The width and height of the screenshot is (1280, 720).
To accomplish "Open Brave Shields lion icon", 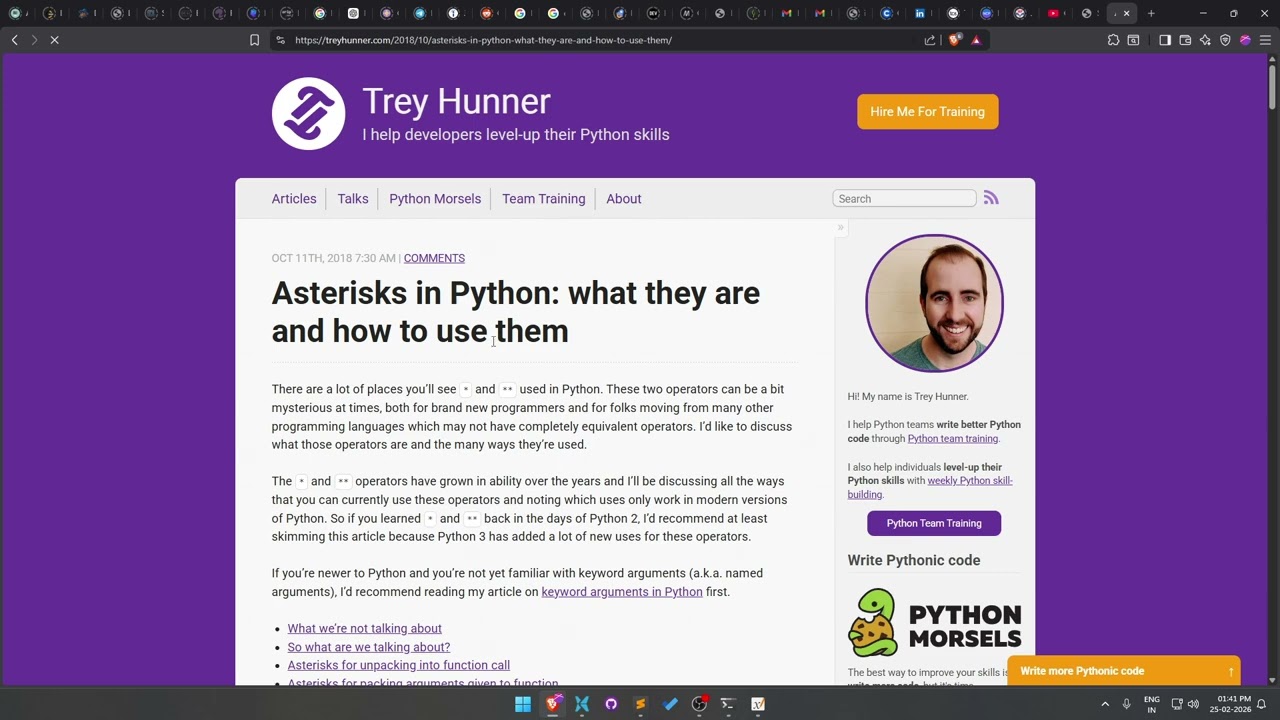I will pos(954,40).
